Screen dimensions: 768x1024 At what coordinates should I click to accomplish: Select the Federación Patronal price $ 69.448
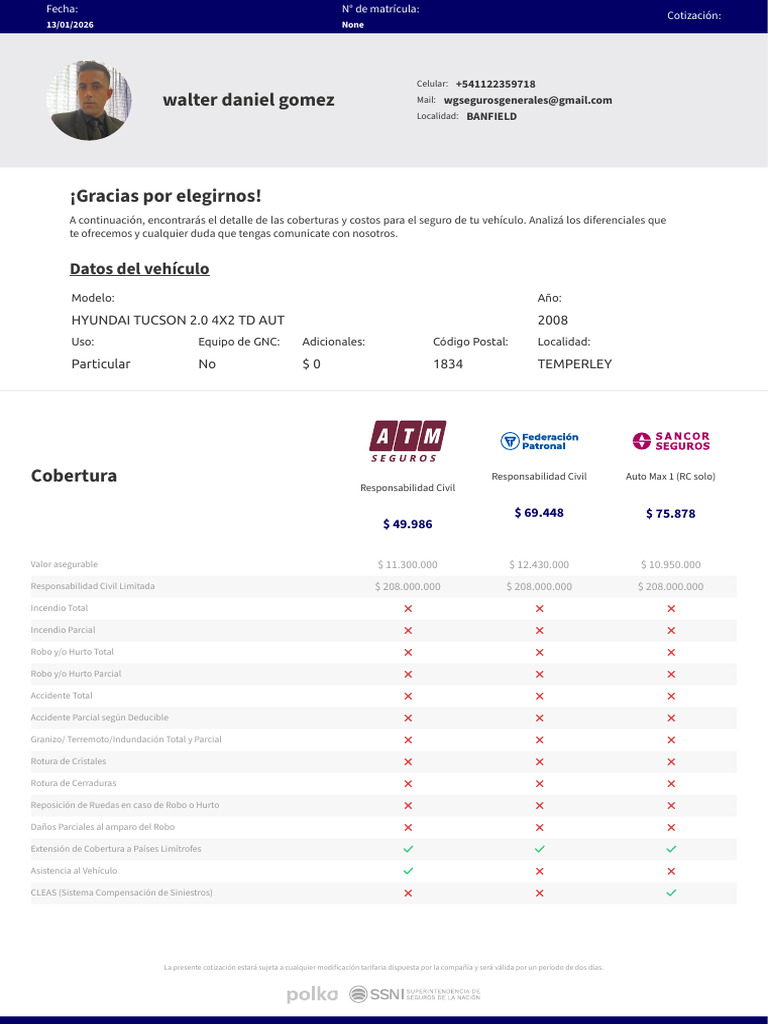pyautogui.click(x=539, y=513)
